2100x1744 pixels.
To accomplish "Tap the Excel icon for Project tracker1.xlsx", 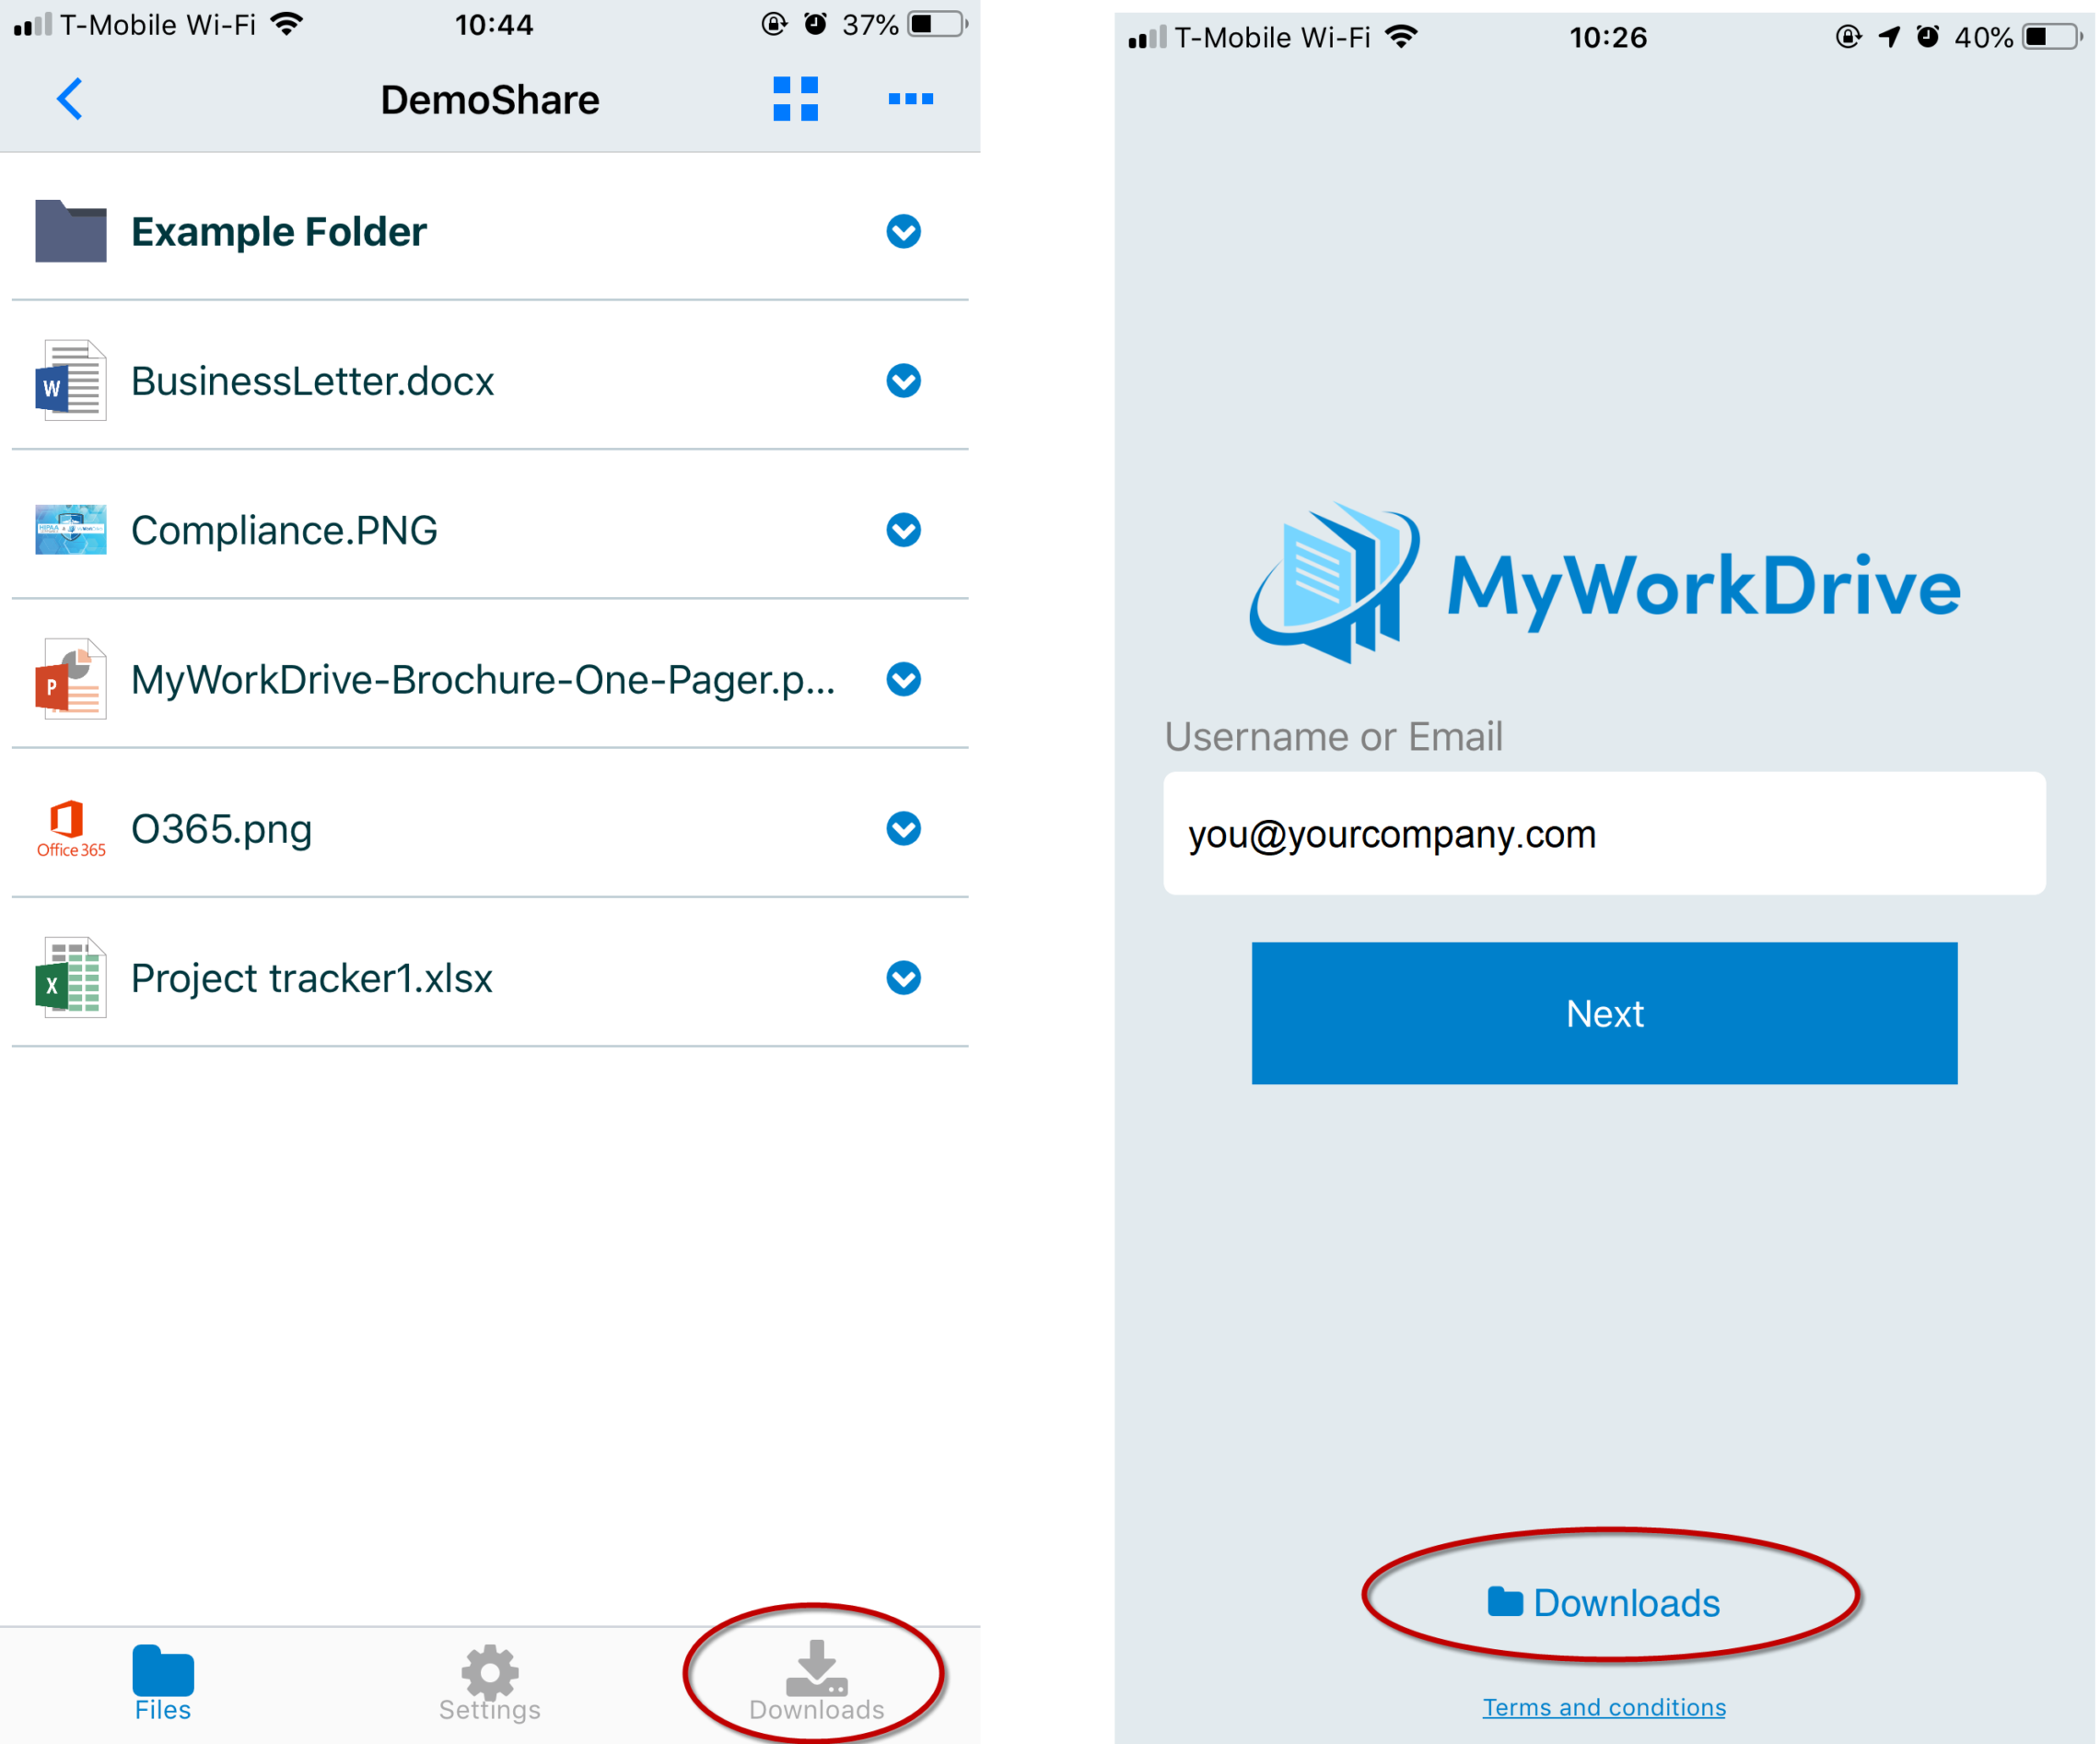I will click(x=70, y=977).
